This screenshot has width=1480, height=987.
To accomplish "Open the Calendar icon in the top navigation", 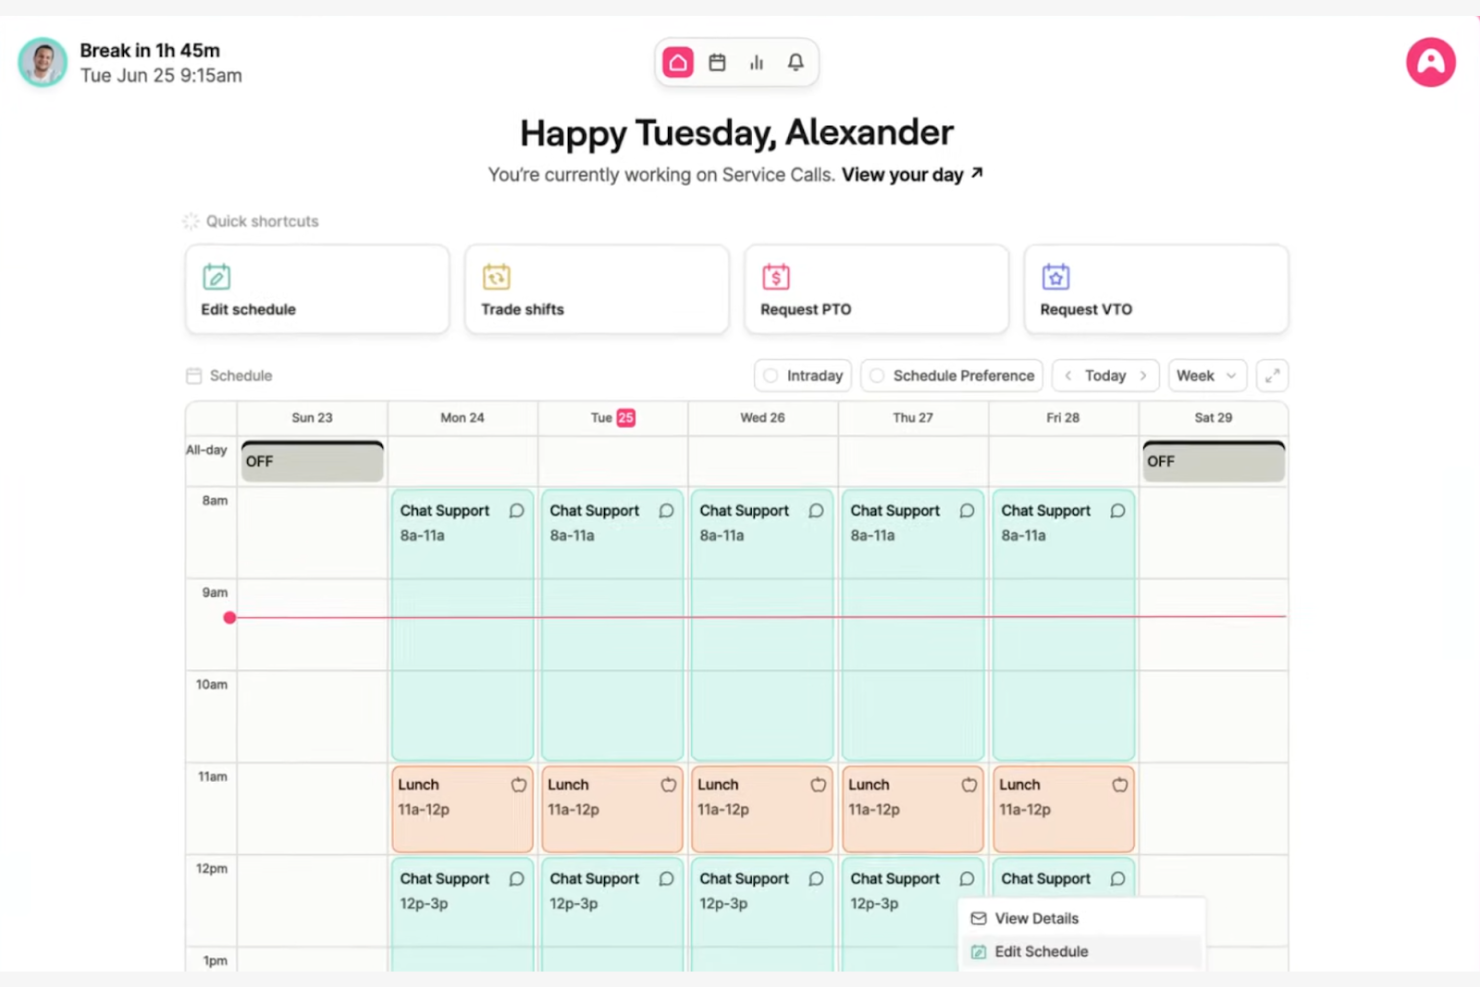I will click(x=717, y=62).
